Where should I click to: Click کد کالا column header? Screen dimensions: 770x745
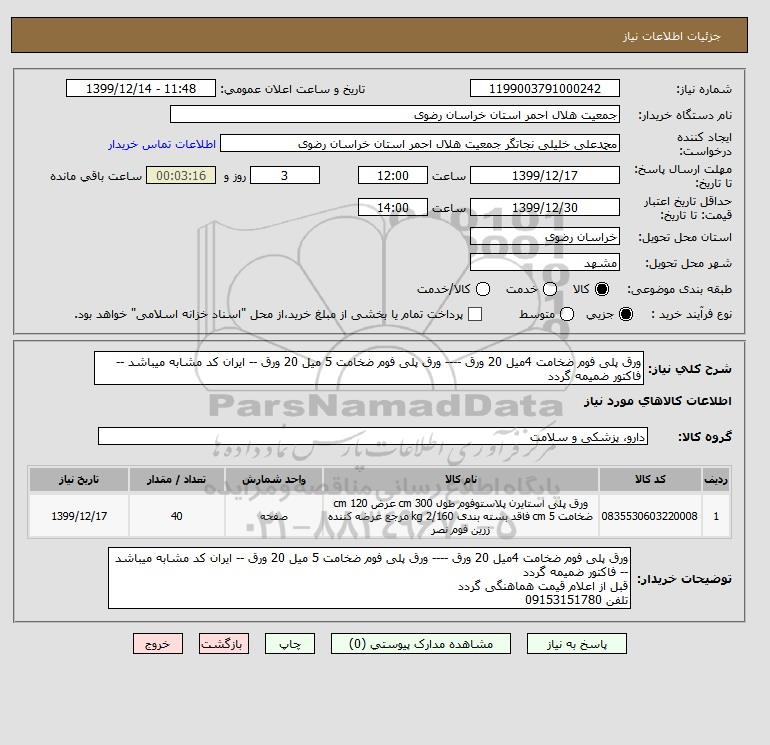click(x=650, y=479)
